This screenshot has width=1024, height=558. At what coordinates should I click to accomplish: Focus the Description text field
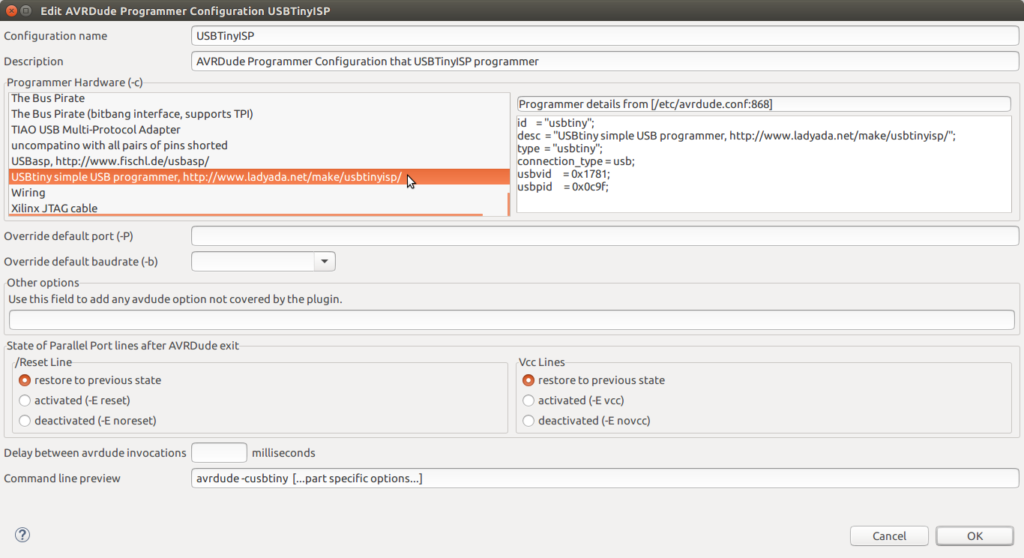pyautogui.click(x=605, y=61)
